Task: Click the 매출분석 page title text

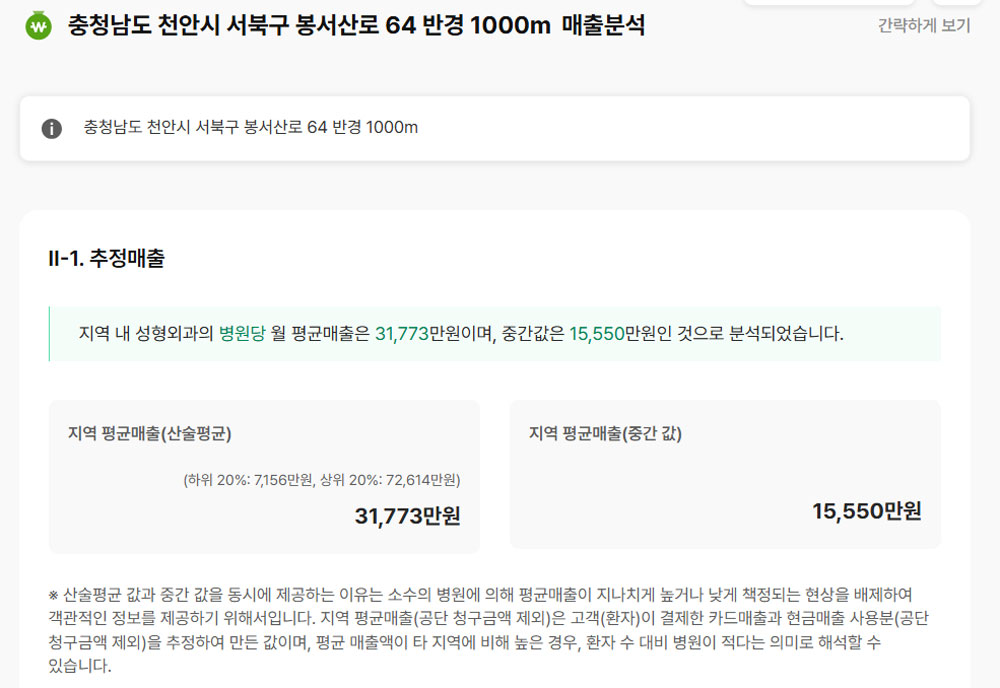Action: pyautogui.click(x=603, y=26)
